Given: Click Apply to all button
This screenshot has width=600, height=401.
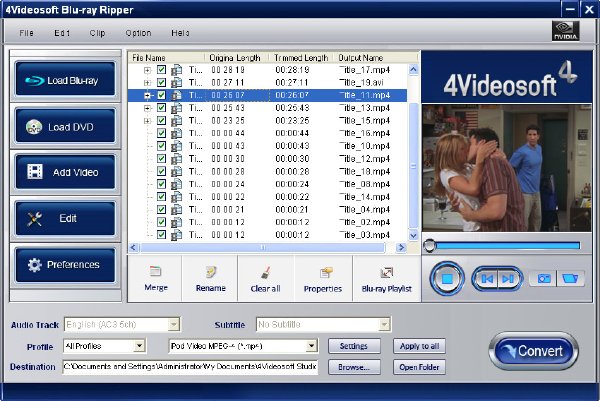Looking at the screenshot, I should [x=419, y=346].
